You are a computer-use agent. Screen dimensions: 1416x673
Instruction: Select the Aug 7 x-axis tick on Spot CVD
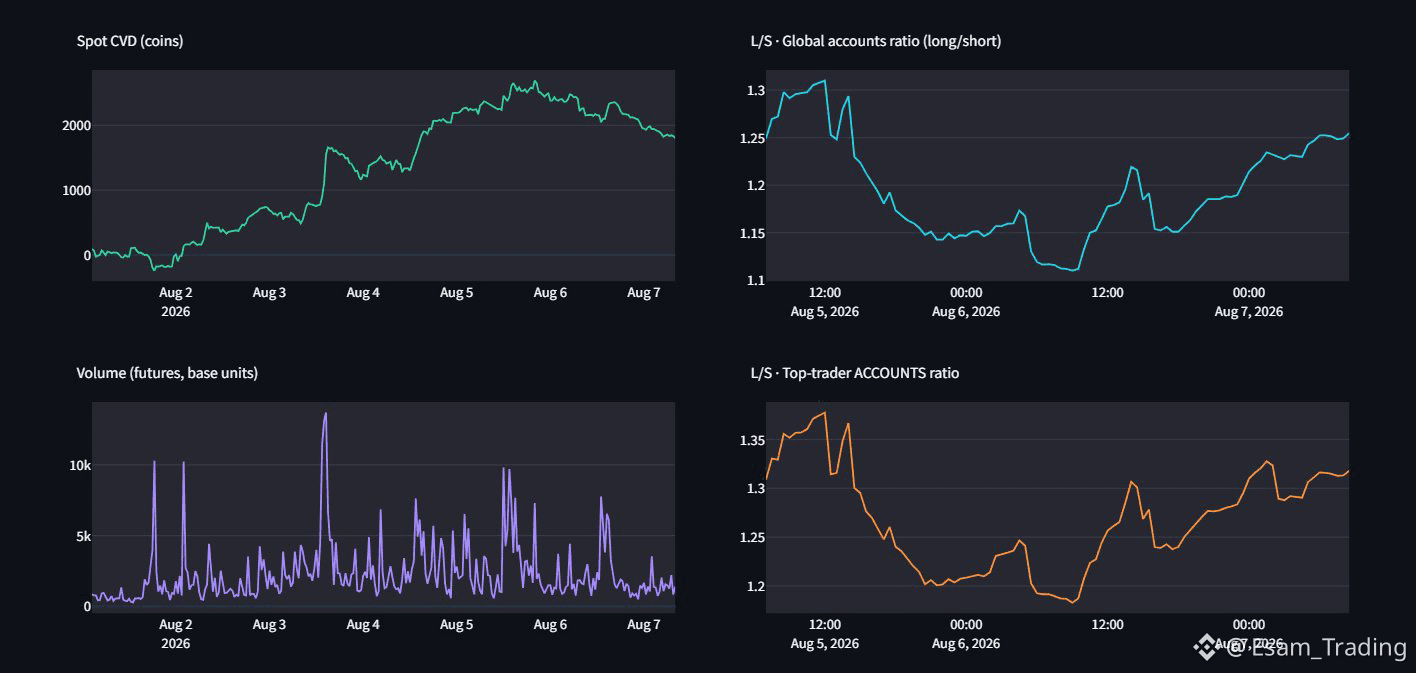click(644, 293)
